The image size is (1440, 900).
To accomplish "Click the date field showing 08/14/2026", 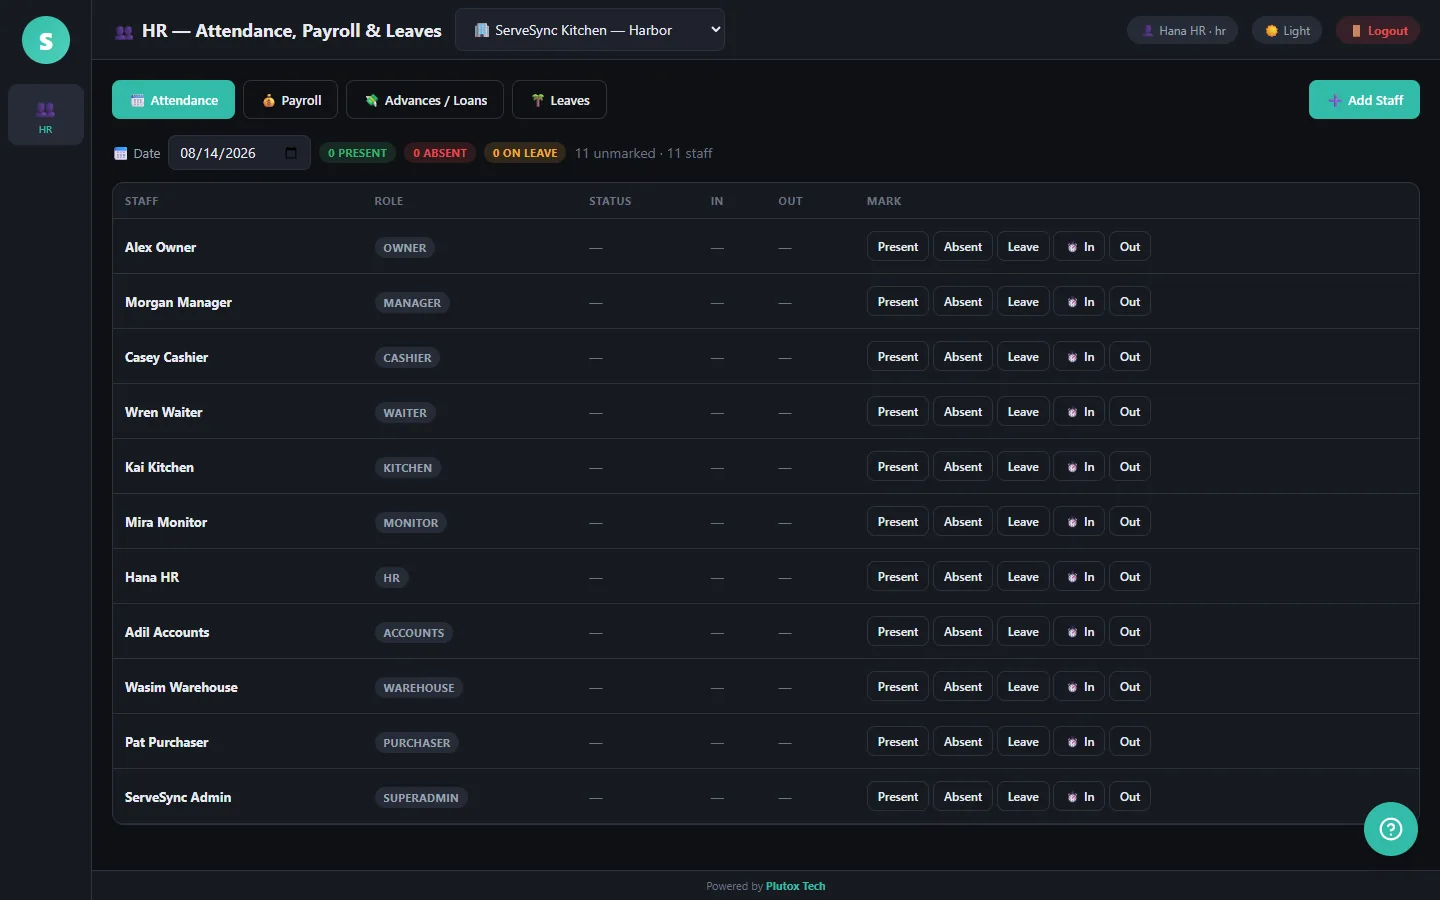I will point(239,153).
